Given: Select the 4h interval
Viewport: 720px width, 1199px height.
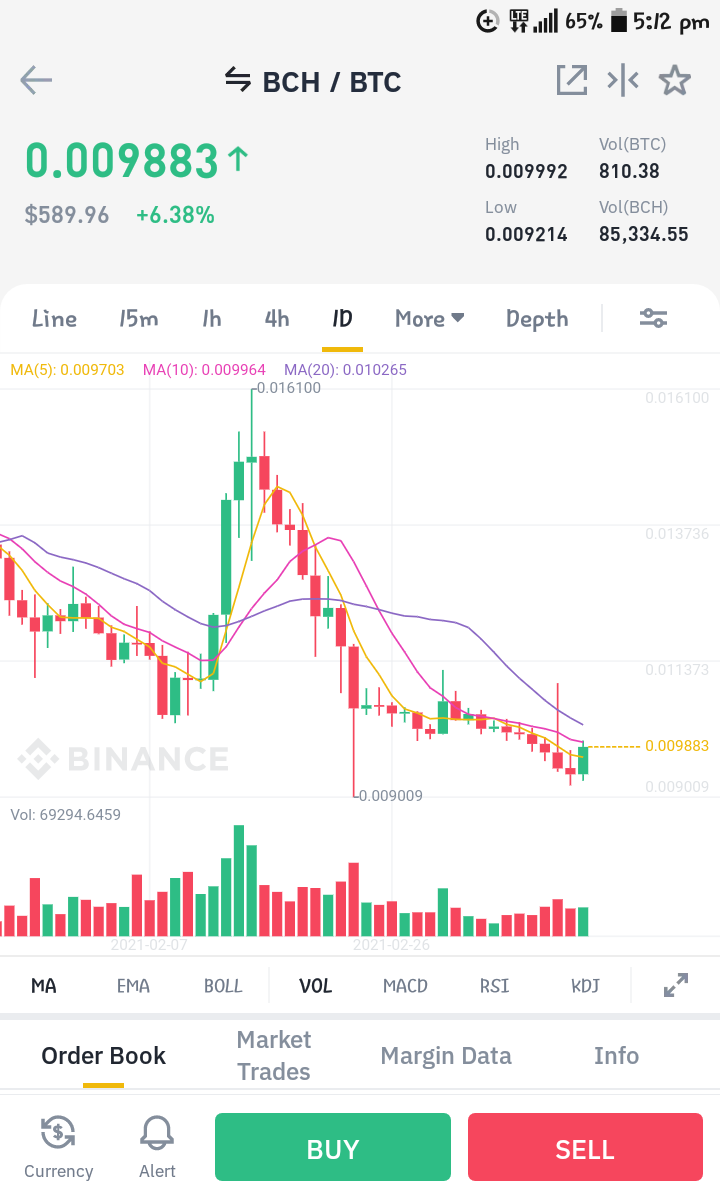Looking at the screenshot, I should 277,319.
